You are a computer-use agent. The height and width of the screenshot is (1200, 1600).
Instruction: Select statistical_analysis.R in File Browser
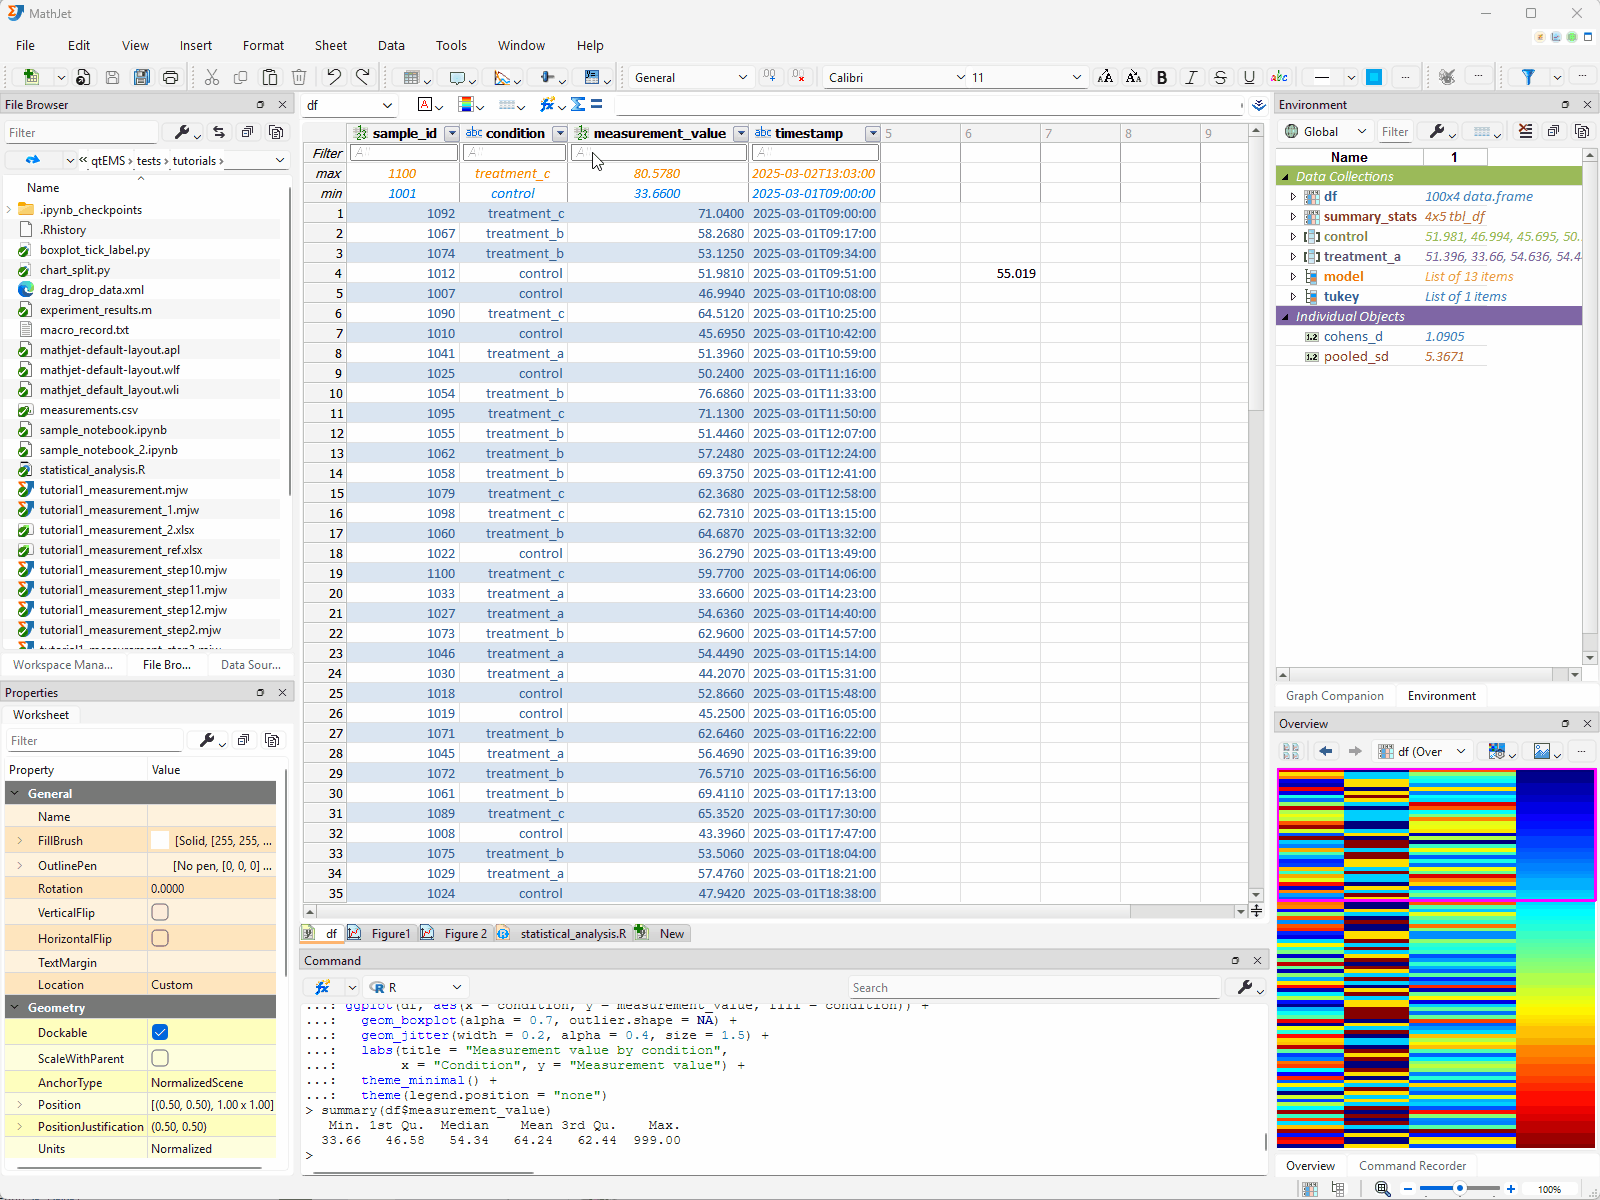pos(92,470)
